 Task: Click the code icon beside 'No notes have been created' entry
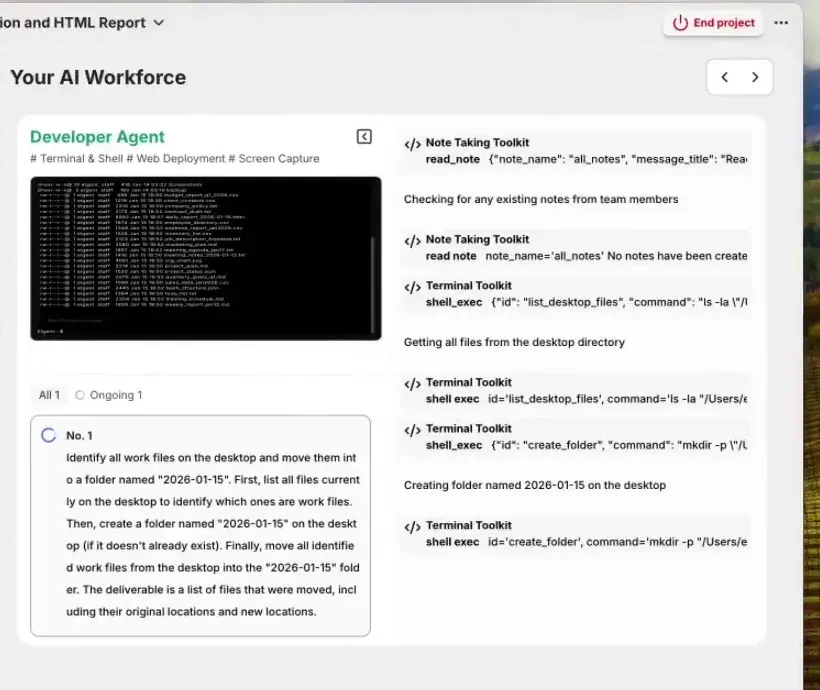click(x=412, y=241)
